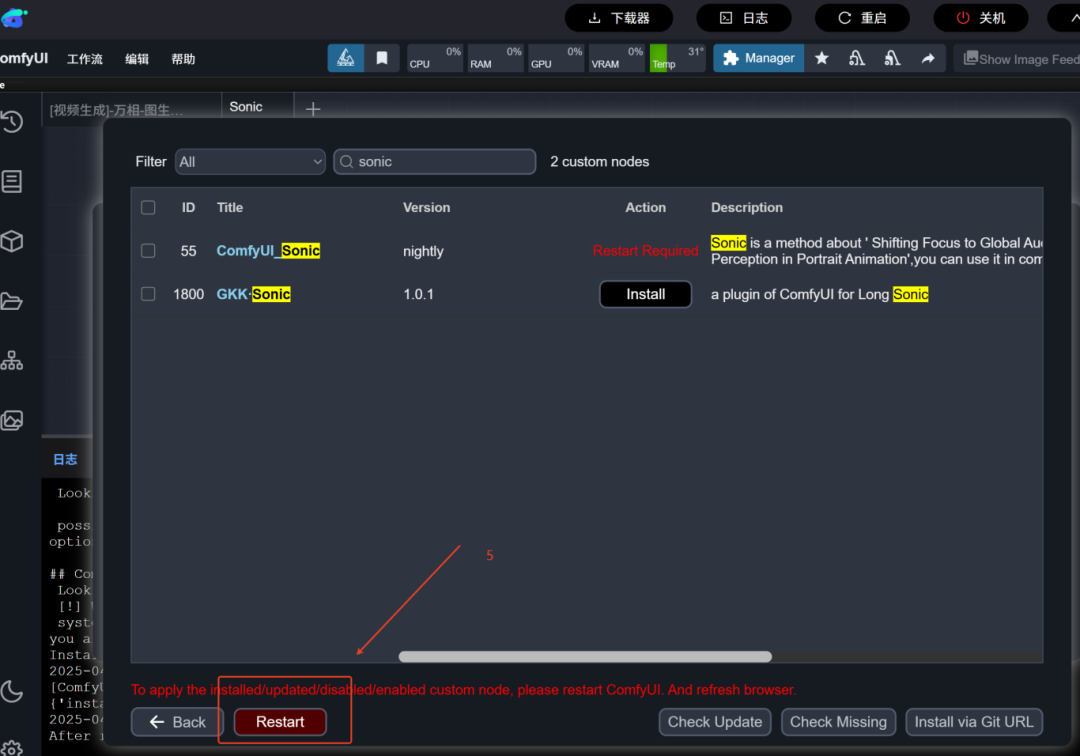Screen dimensions: 1080x756
Task: Open the 工作流 menu
Action: 85,59
